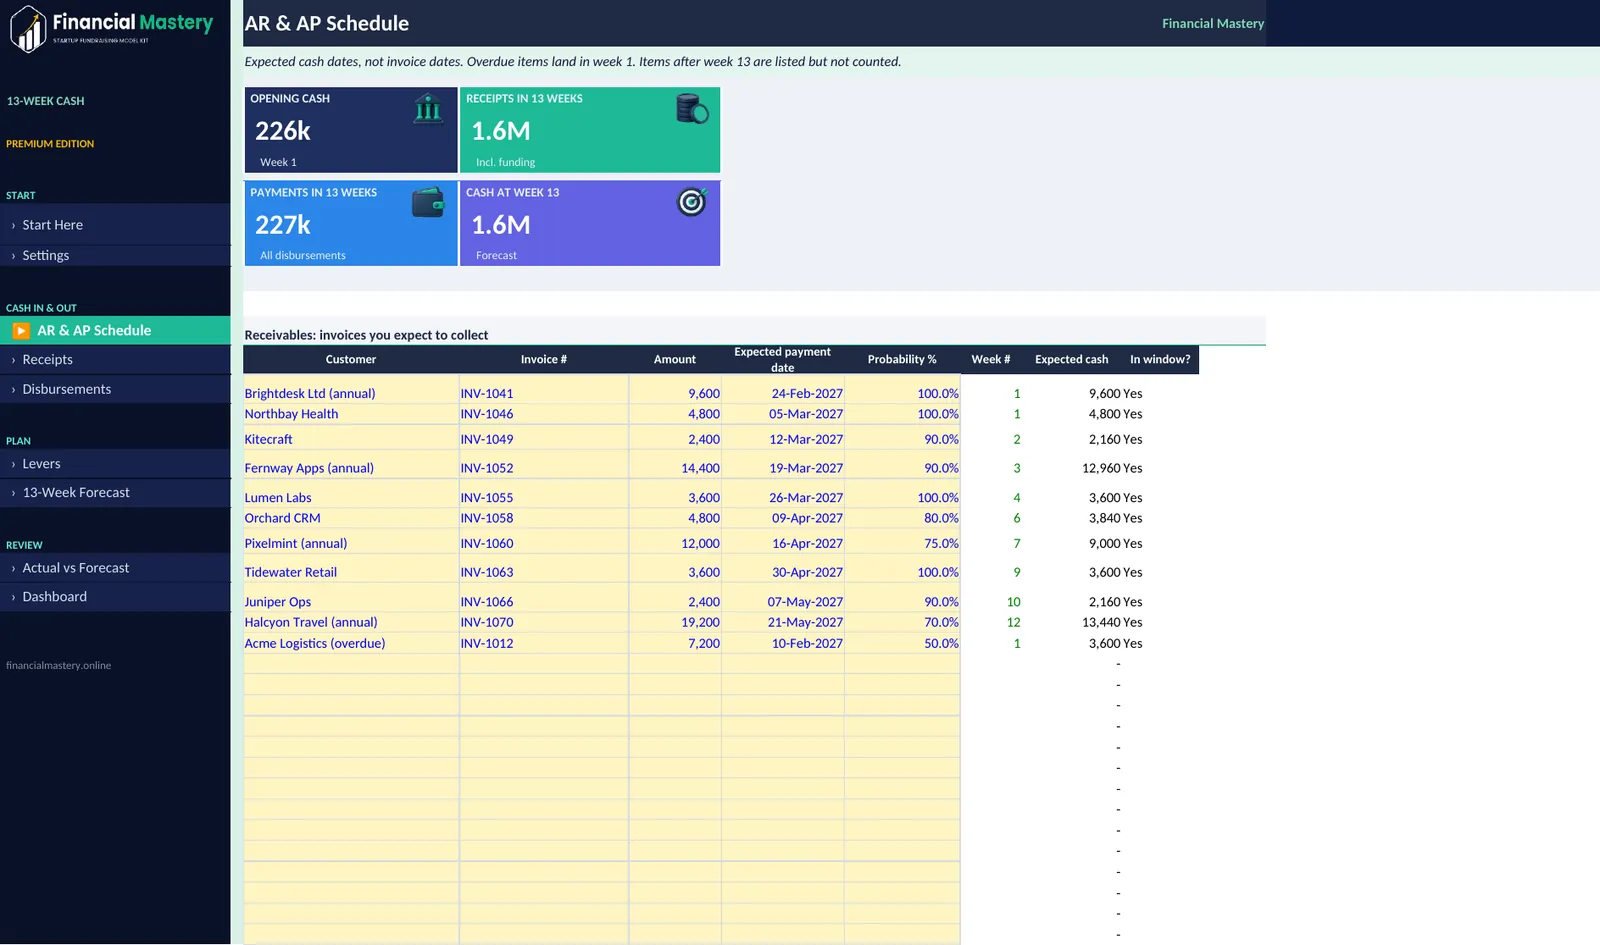Click the bank icon on Opening Cash card
The image size is (1600, 945).
pos(428,108)
